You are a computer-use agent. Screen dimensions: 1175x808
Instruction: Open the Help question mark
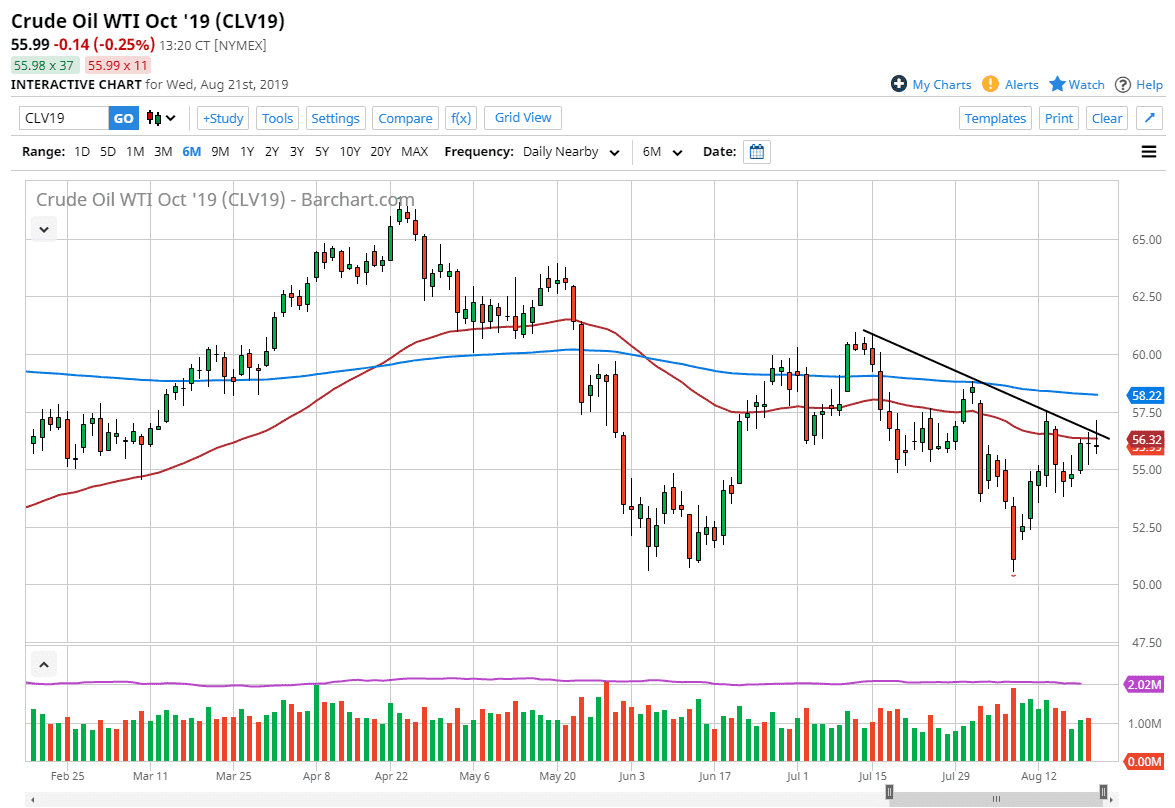coord(1123,85)
